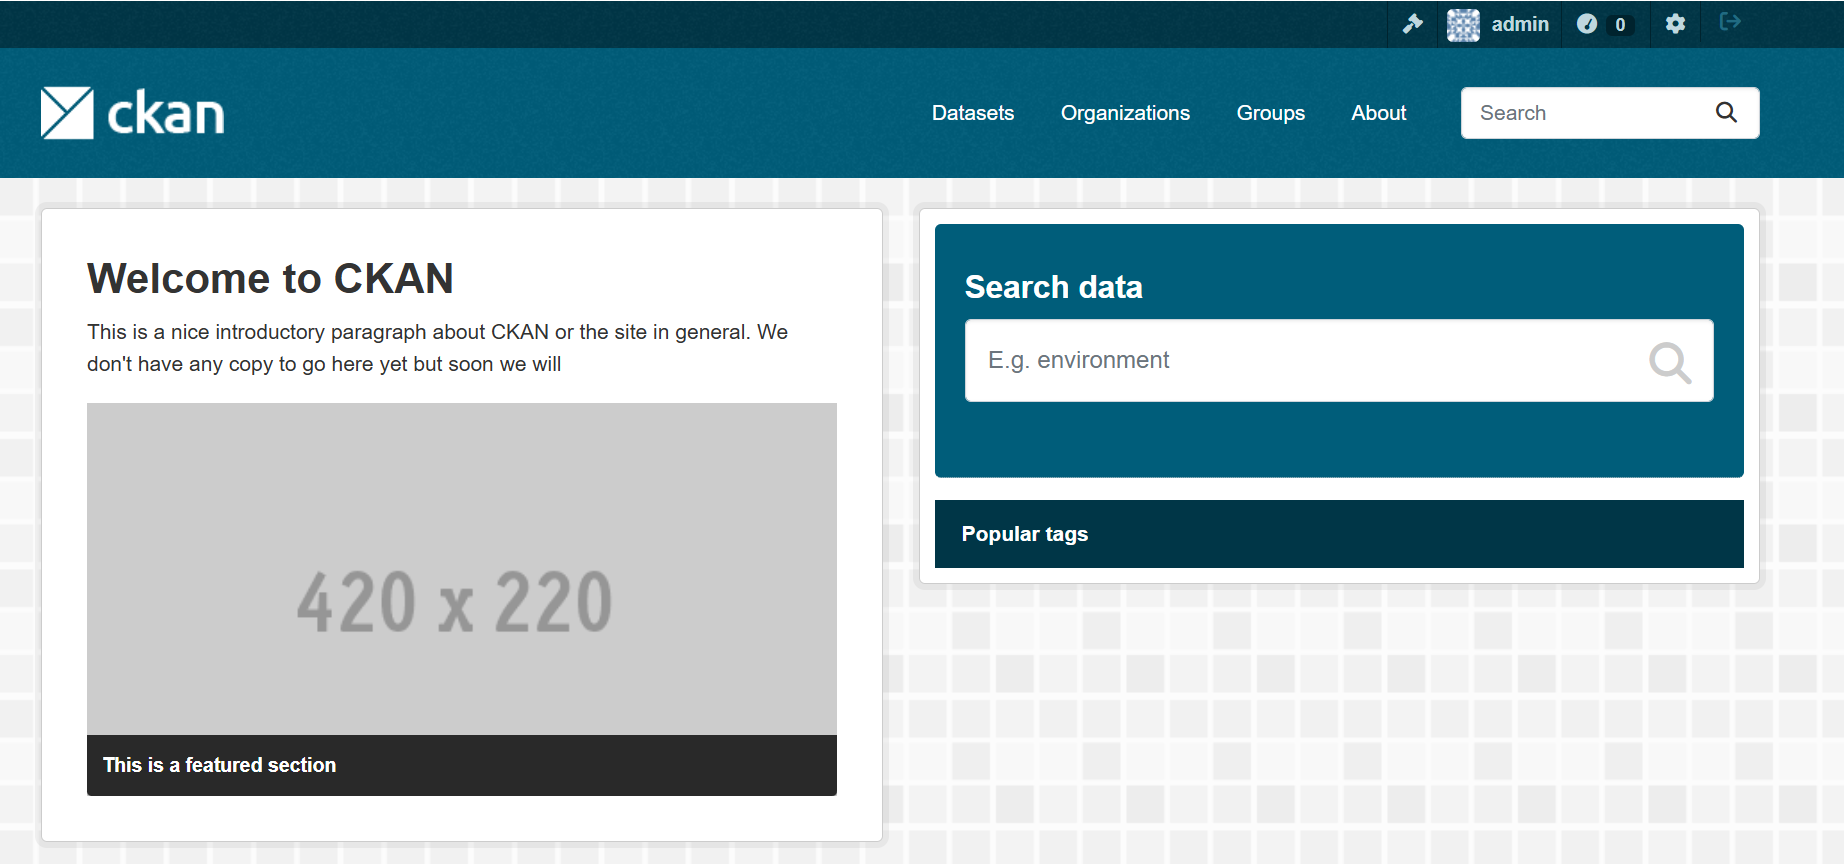1844x864 pixels.
Task: Click the 420 x 220 placeholder image
Action: coord(462,569)
